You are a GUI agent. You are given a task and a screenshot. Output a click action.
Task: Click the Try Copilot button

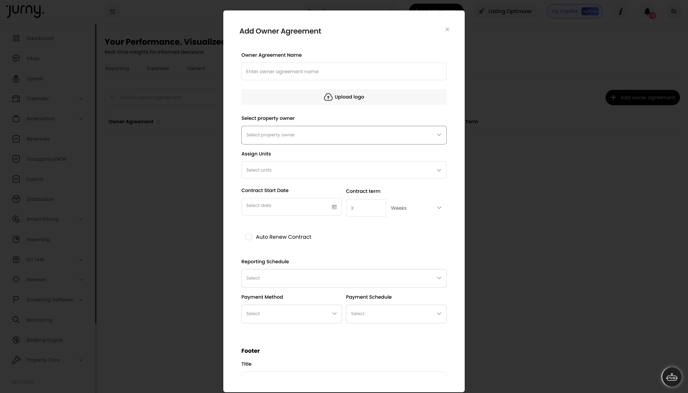(574, 11)
